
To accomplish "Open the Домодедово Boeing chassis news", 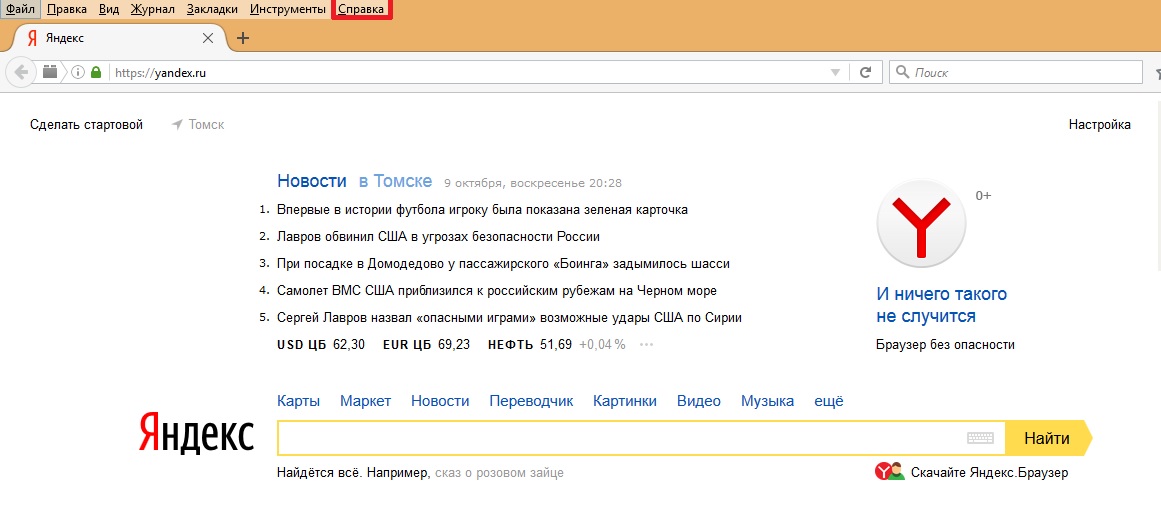I will pyautogui.click(x=503, y=264).
